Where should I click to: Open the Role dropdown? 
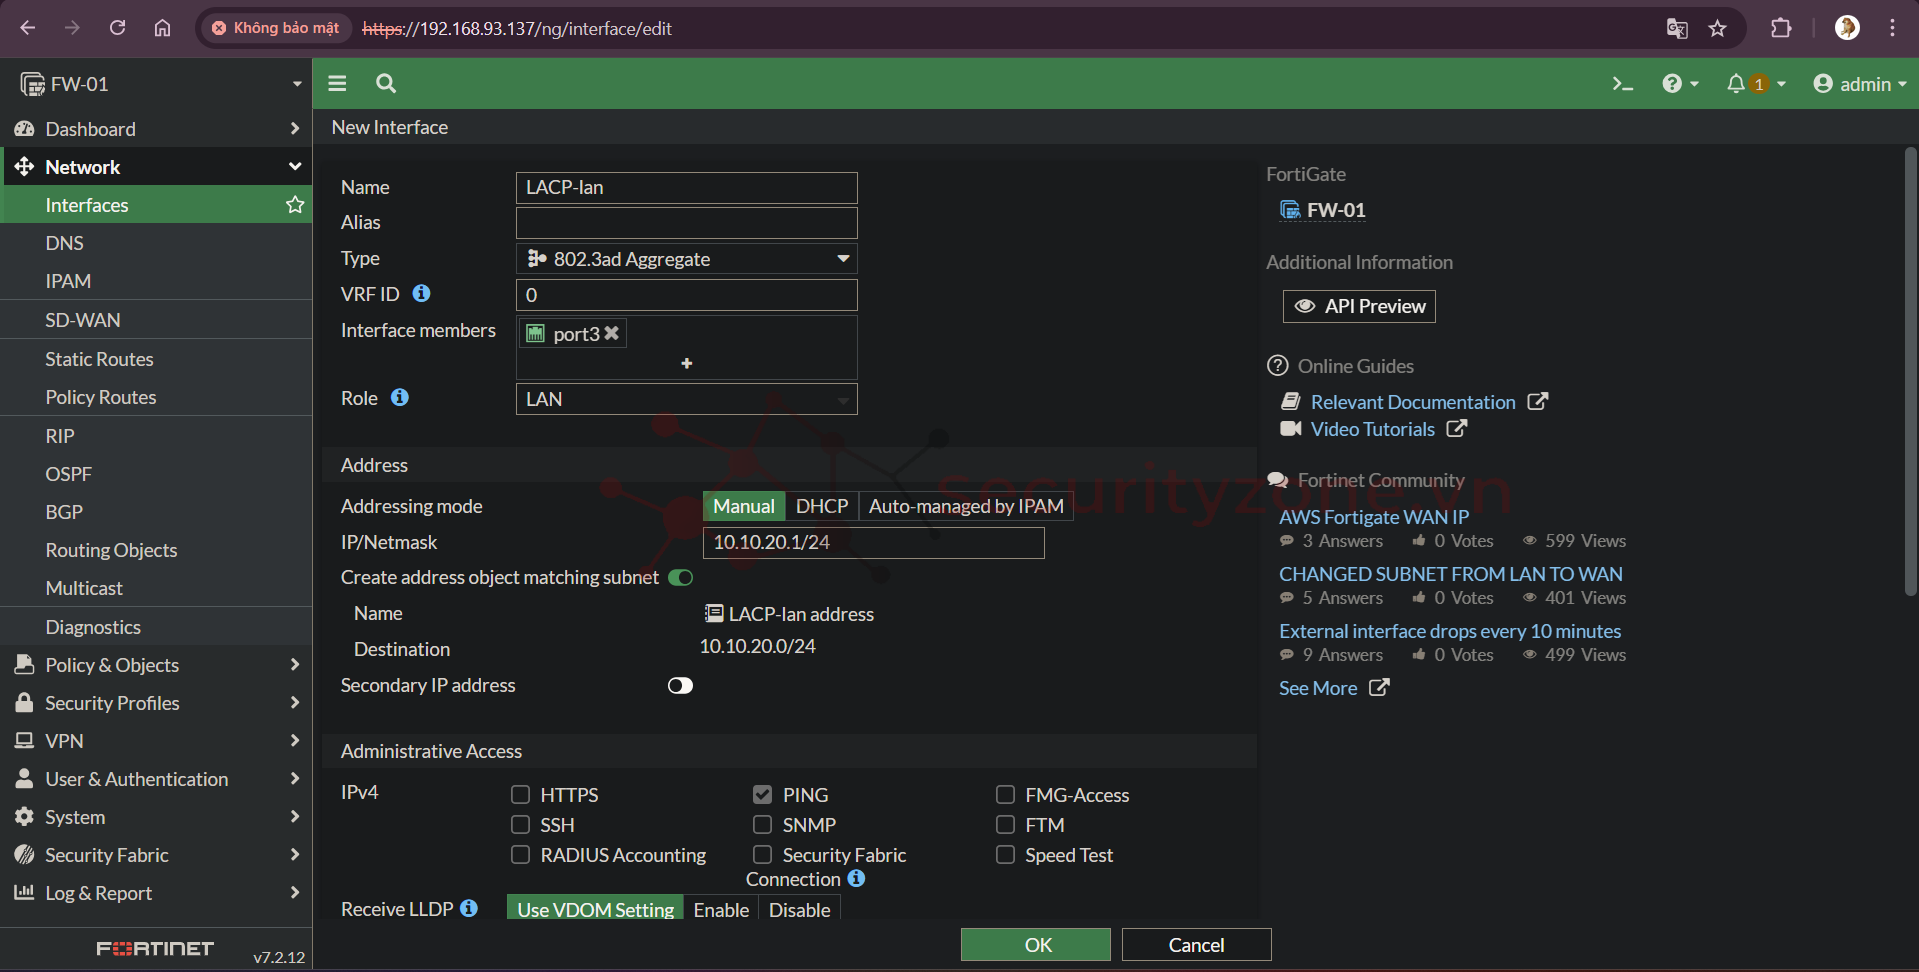tap(686, 399)
